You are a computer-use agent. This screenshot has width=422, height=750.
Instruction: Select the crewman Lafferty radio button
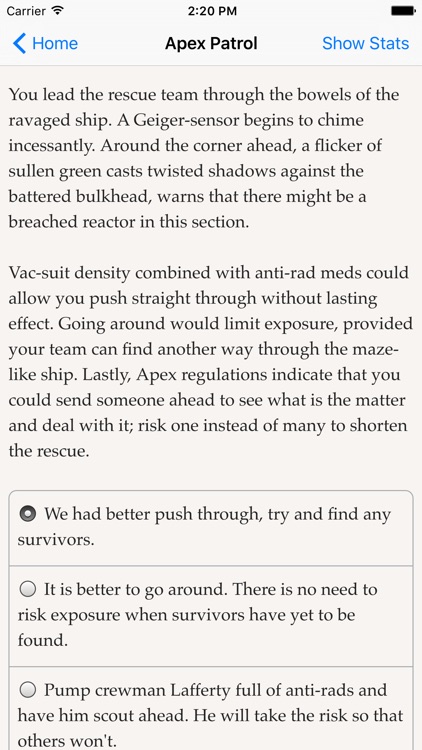(x=28, y=690)
